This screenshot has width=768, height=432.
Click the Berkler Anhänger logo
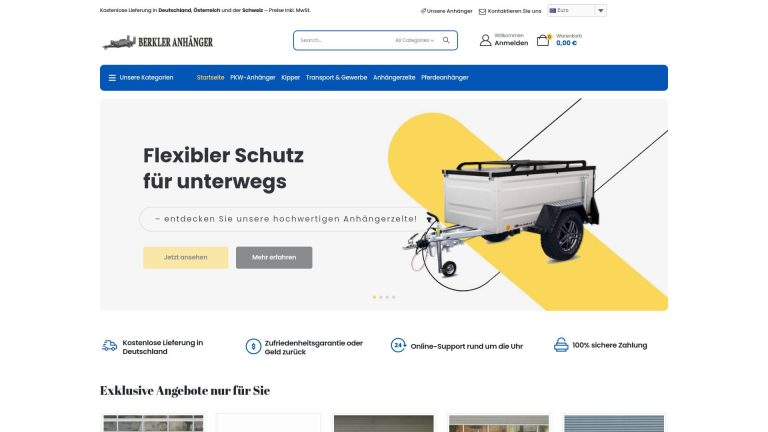tap(158, 42)
